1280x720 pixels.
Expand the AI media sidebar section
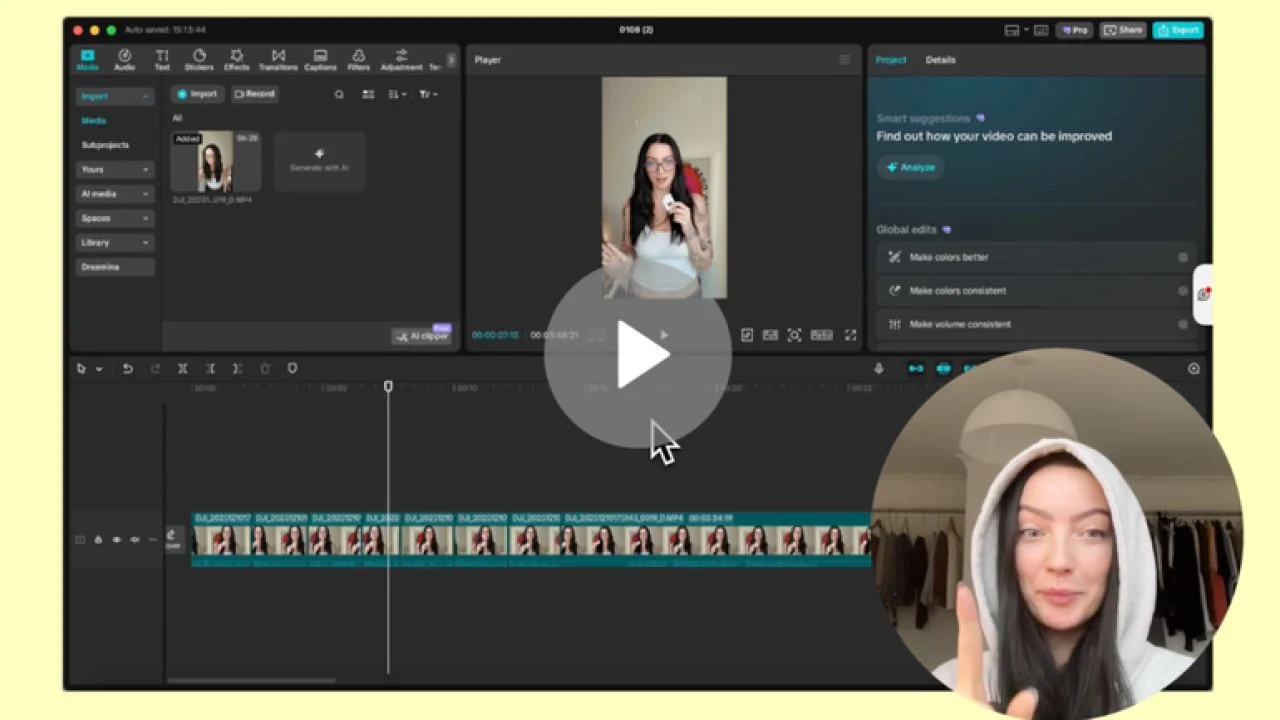[115, 194]
